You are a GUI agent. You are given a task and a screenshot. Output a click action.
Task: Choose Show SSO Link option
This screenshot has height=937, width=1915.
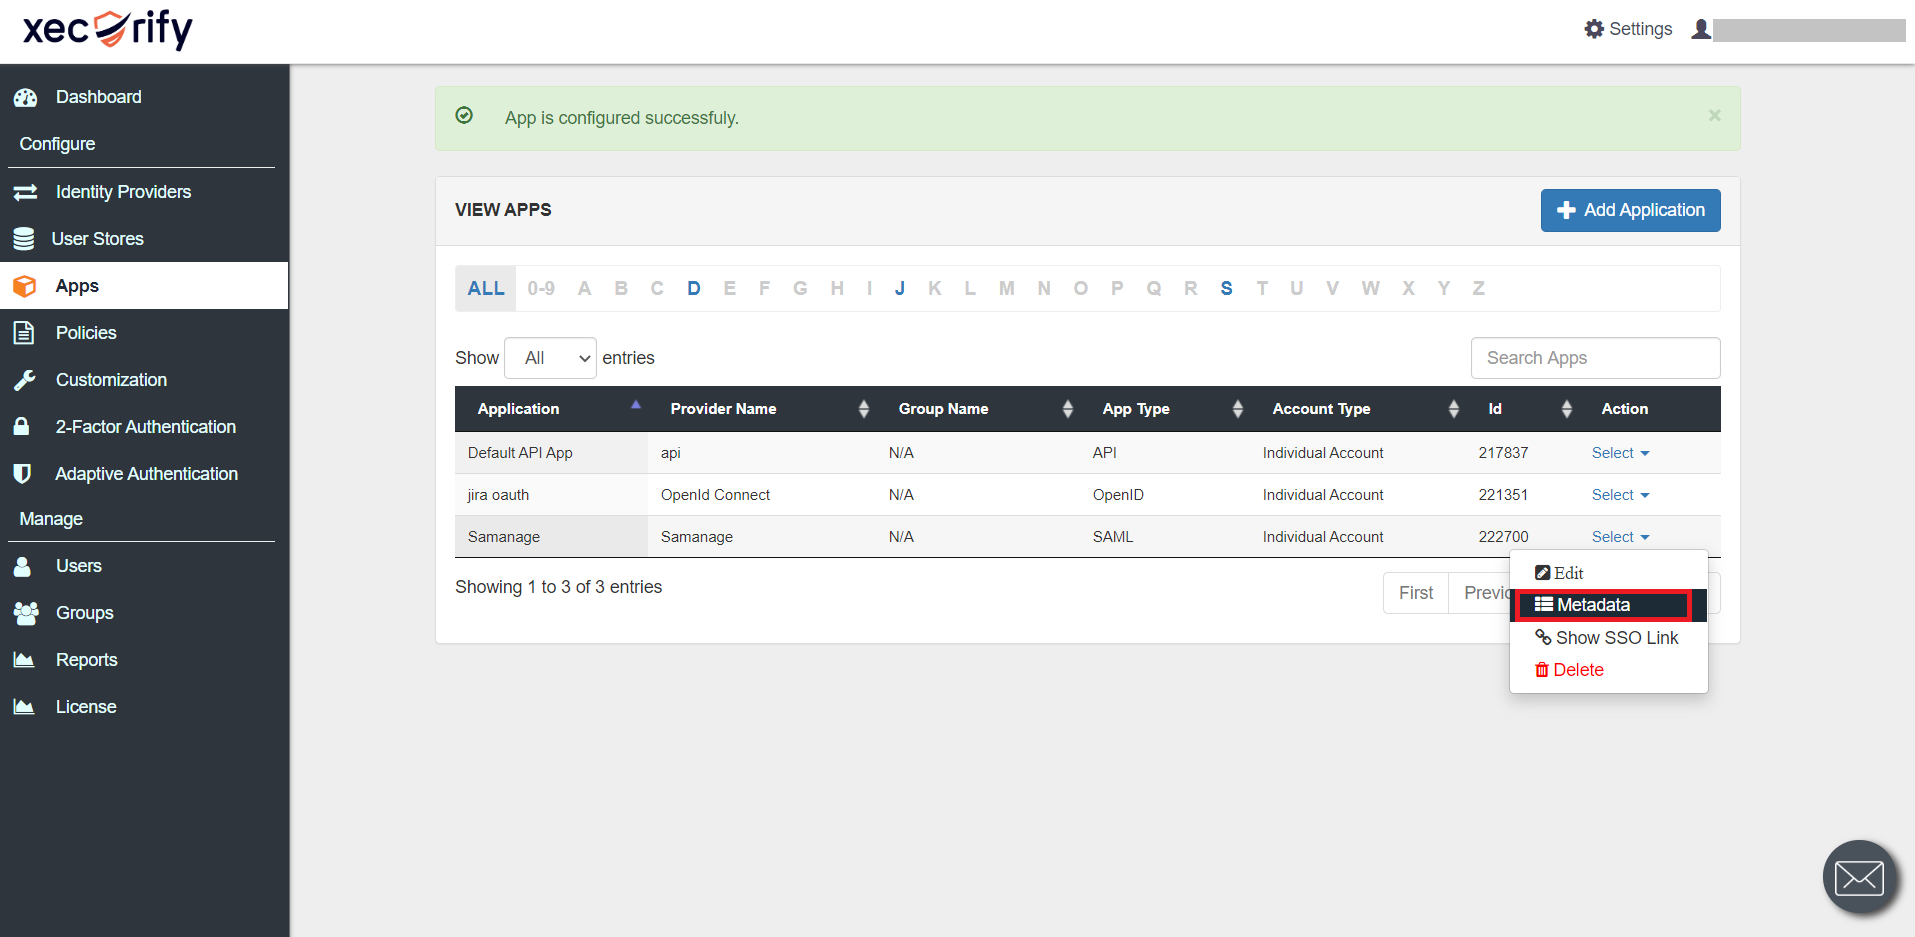[1608, 638]
